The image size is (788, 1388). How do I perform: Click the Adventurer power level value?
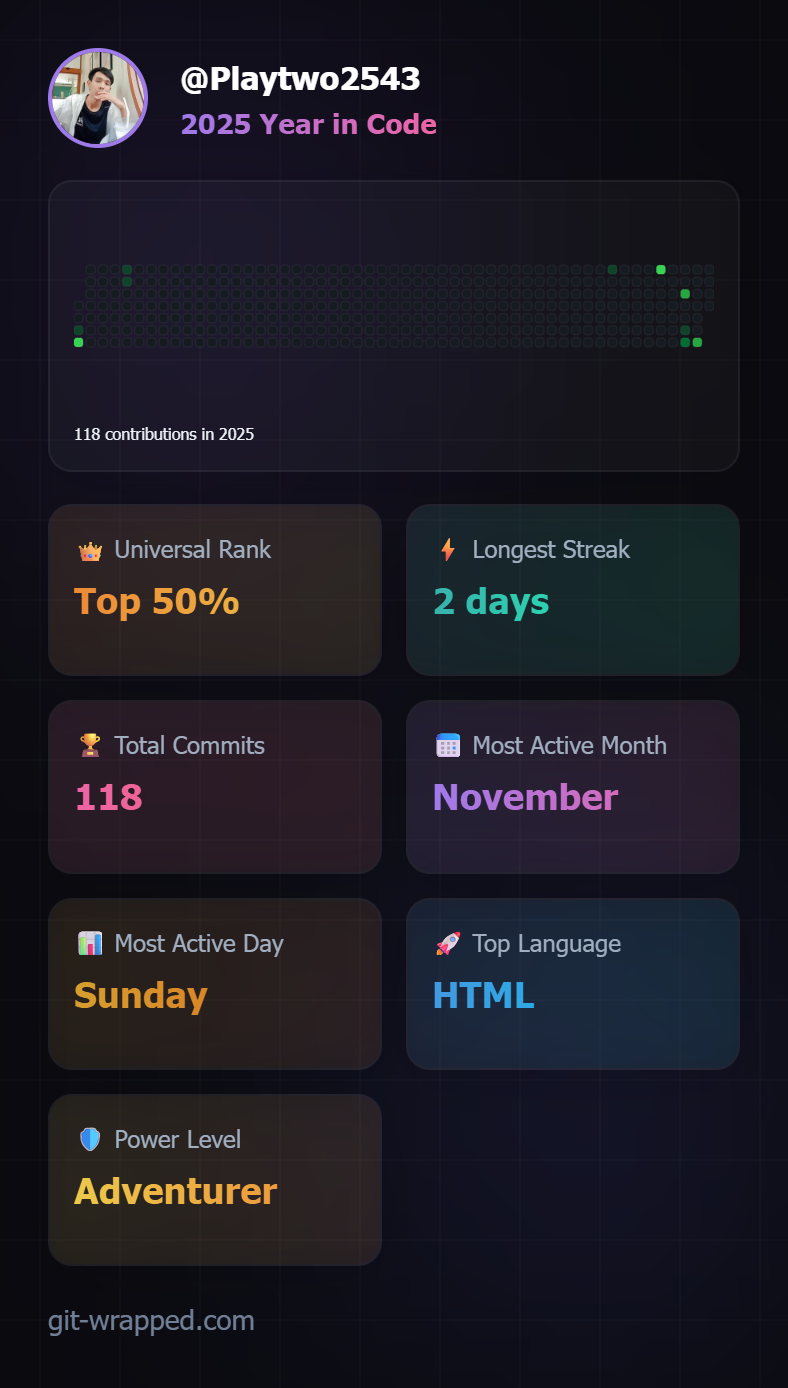click(x=175, y=1191)
